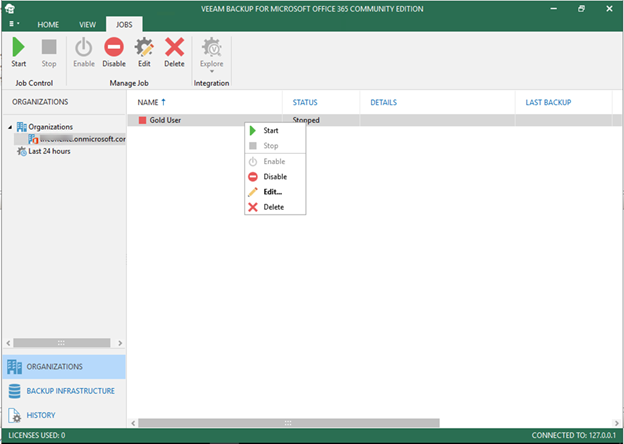The height and width of the screenshot is (444, 624).
Task: Open the BACKUP INFRASTRUCTURE navigation view
Action: [x=64, y=391]
